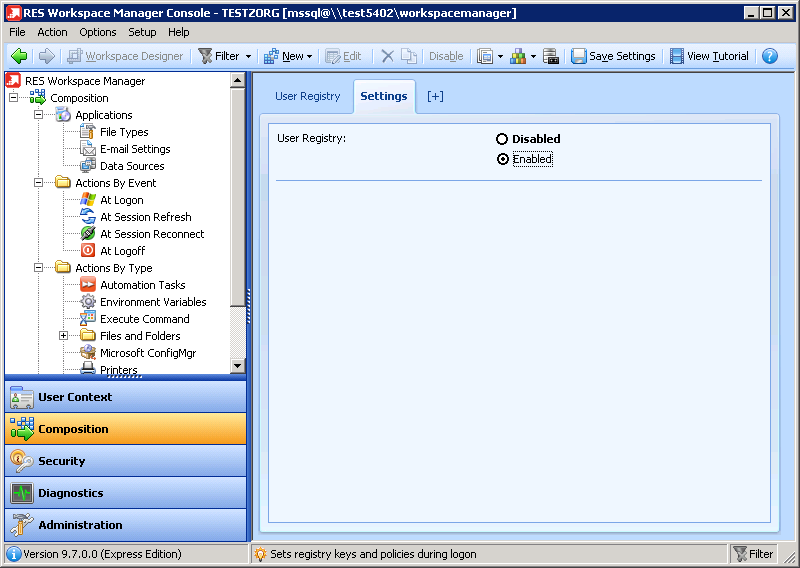Select Automation Tasks in the tree
This screenshot has width=800, height=568.
[143, 285]
